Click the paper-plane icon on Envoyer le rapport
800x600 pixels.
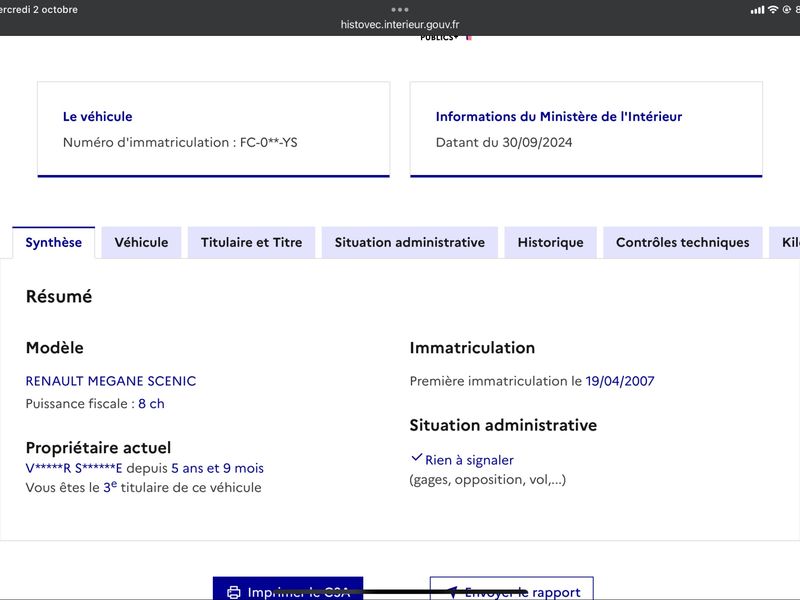click(x=451, y=592)
